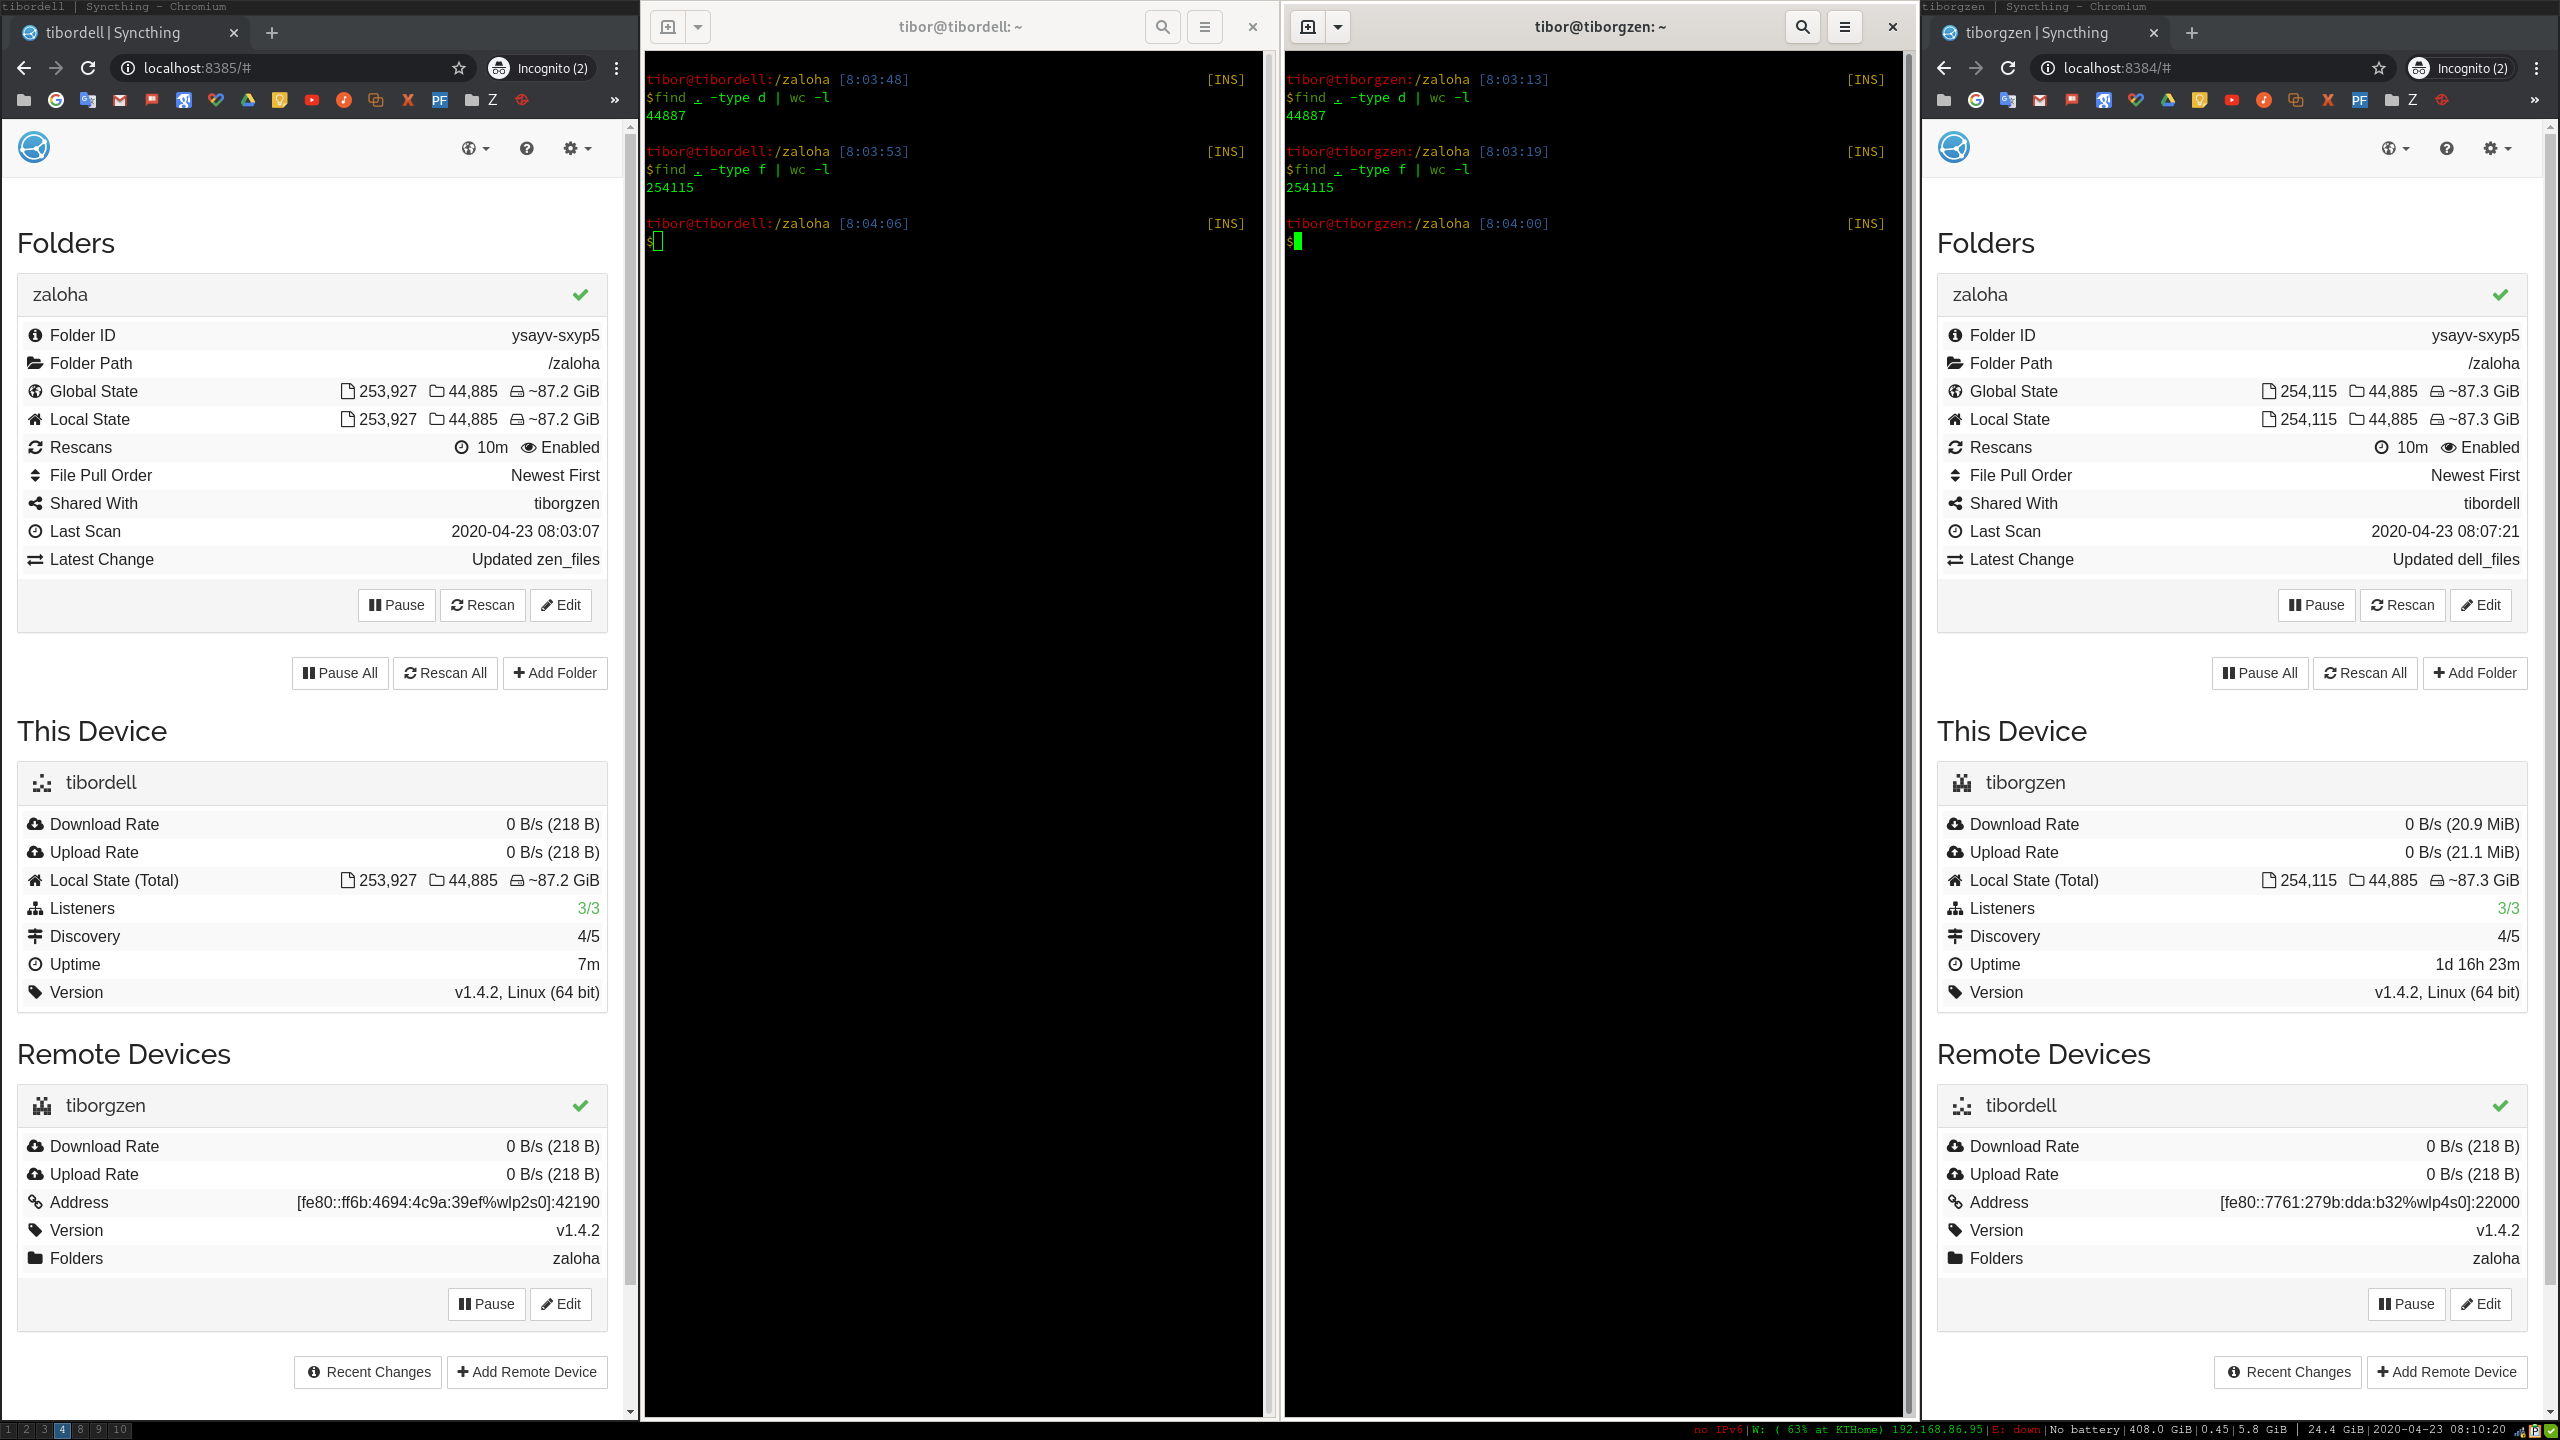Click the bookmark star in the left address bar
Image resolution: width=2560 pixels, height=1440 pixels.
(x=458, y=68)
